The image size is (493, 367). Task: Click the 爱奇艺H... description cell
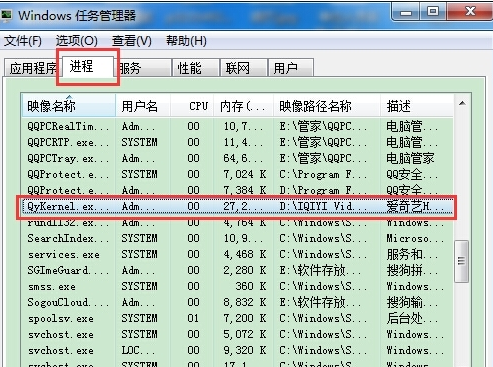(x=415, y=207)
